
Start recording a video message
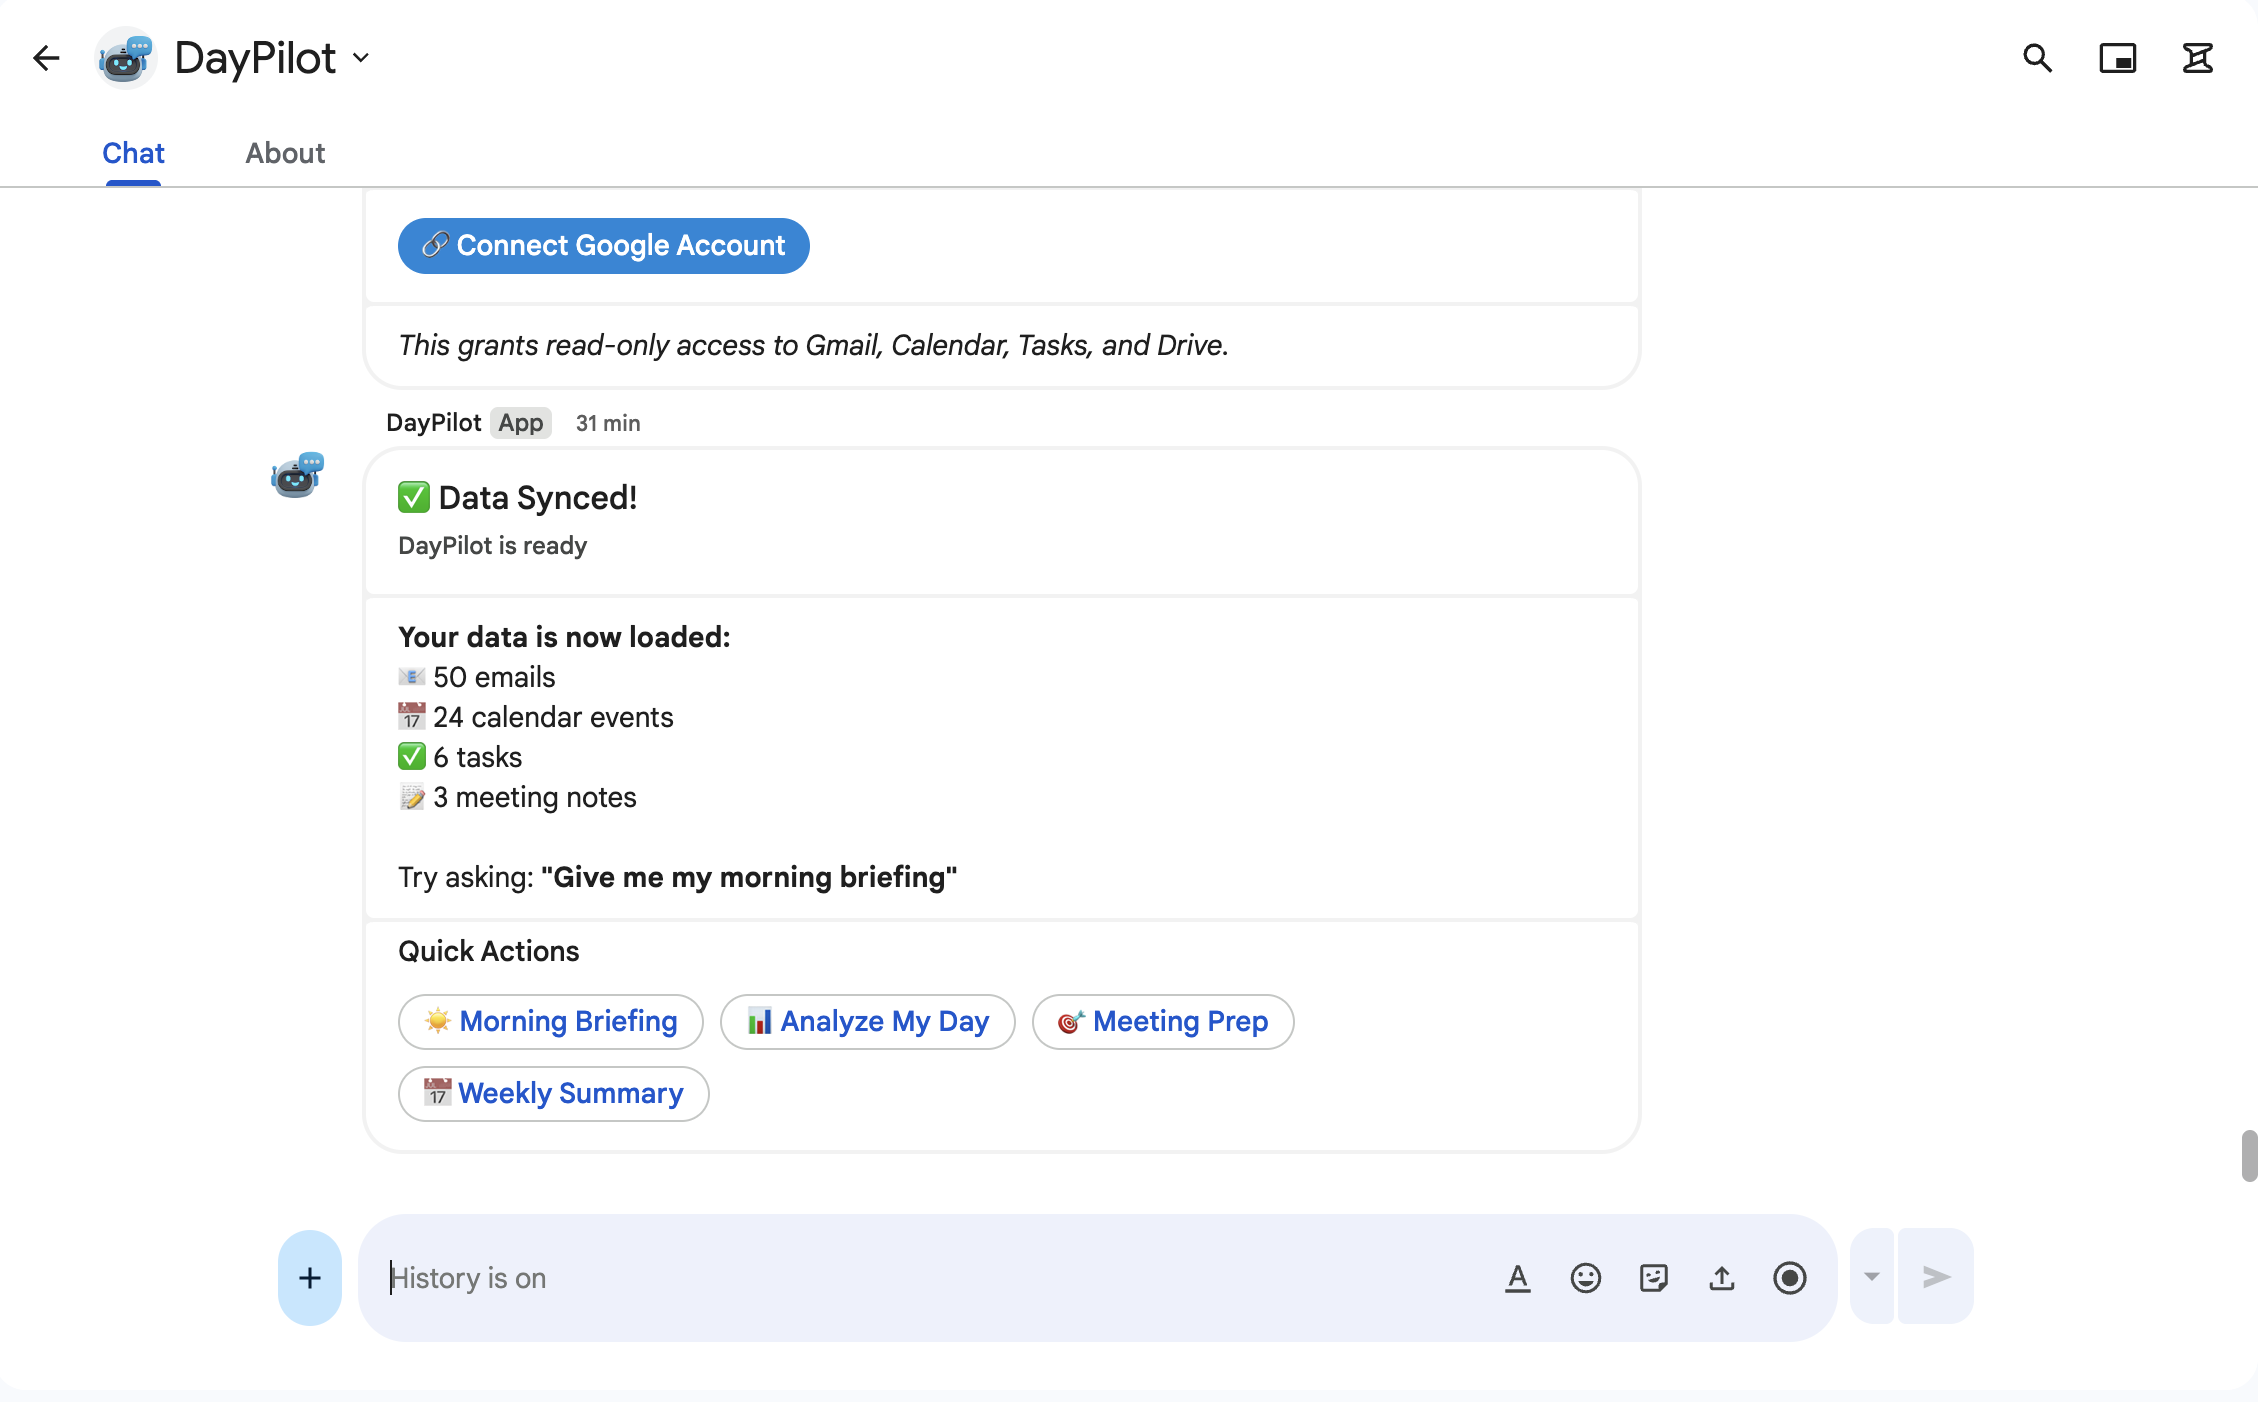1789,1278
